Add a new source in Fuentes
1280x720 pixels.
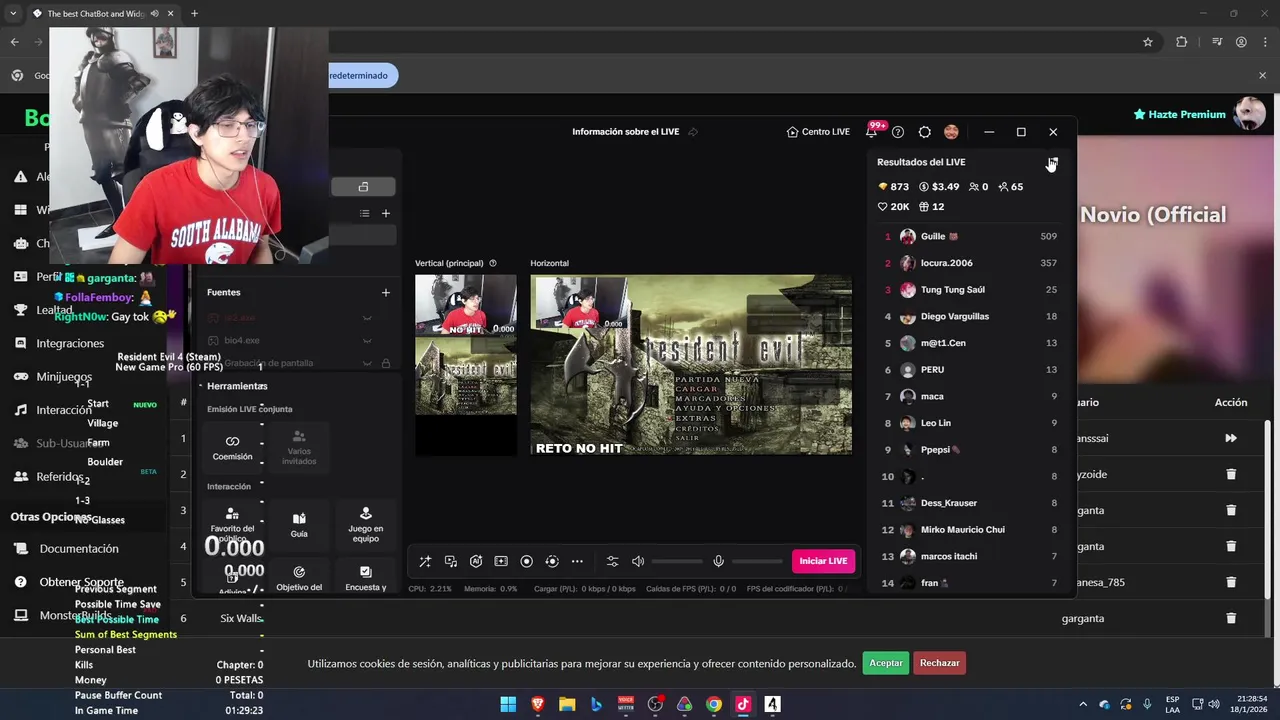tap(385, 292)
